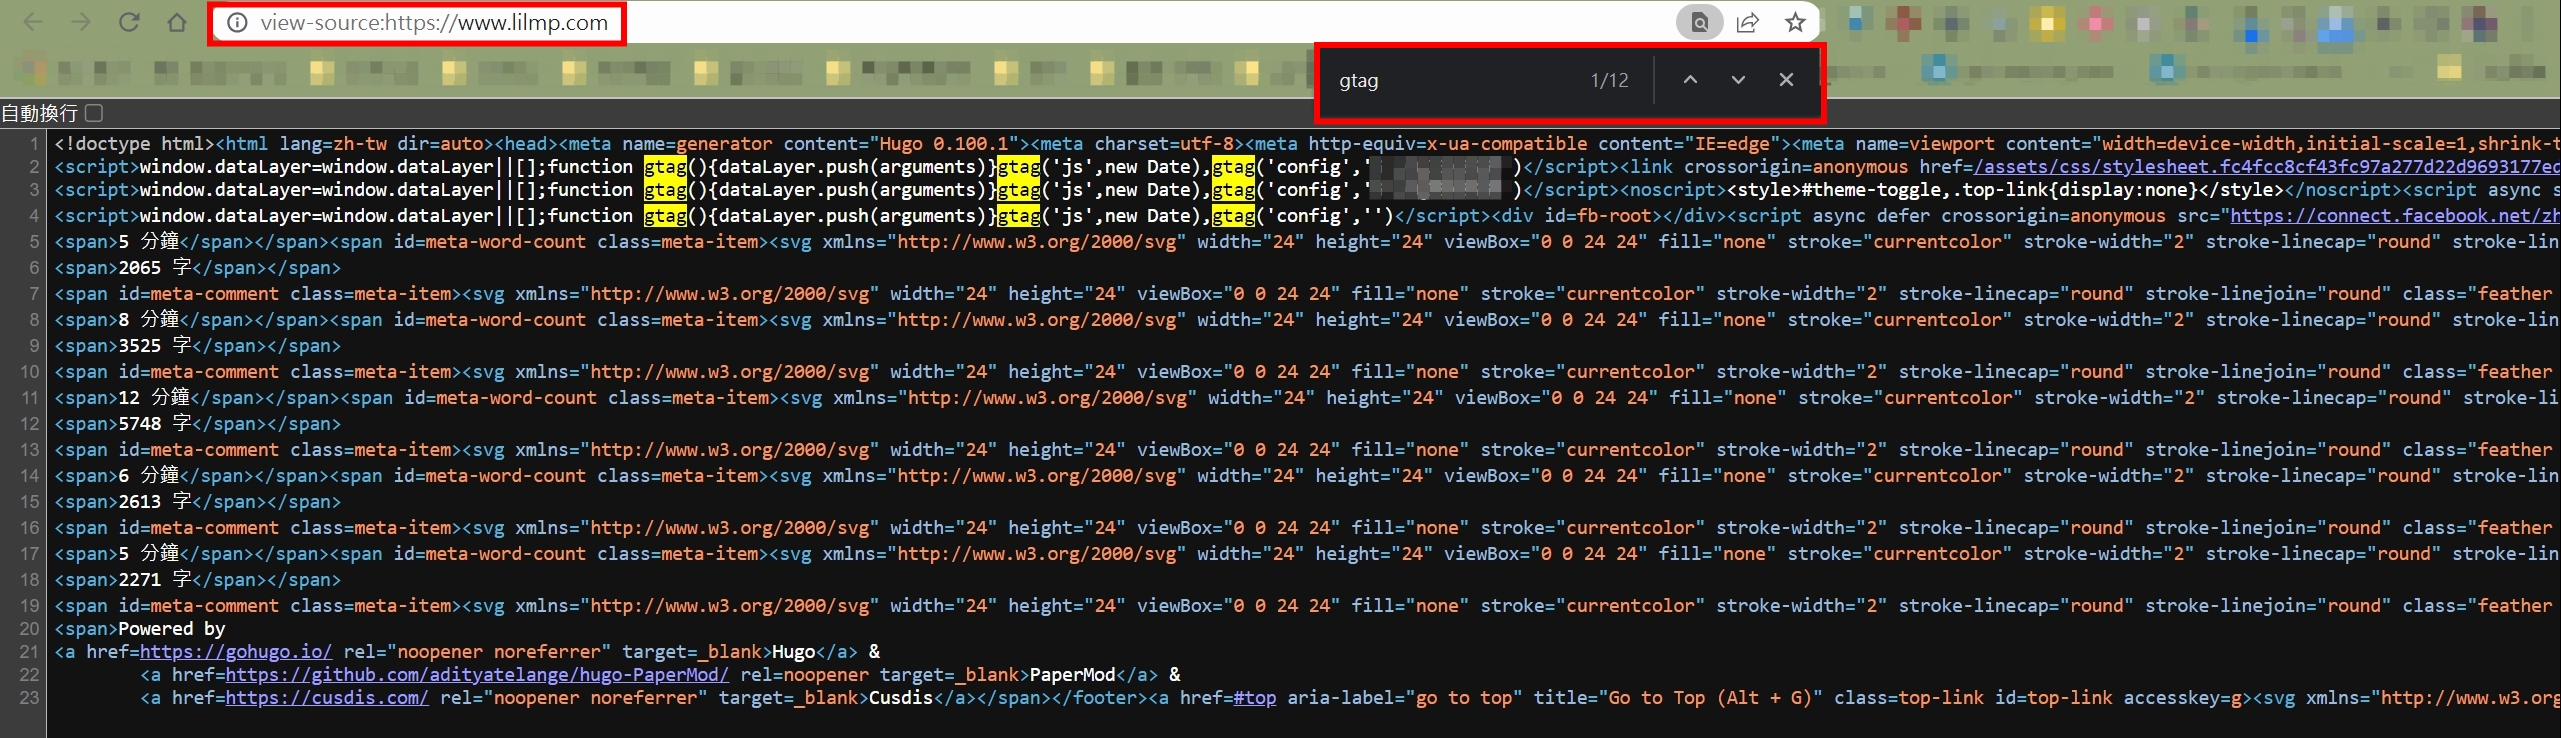Open find in page icon in address bar
The width and height of the screenshot is (2561, 738).
(1699, 22)
